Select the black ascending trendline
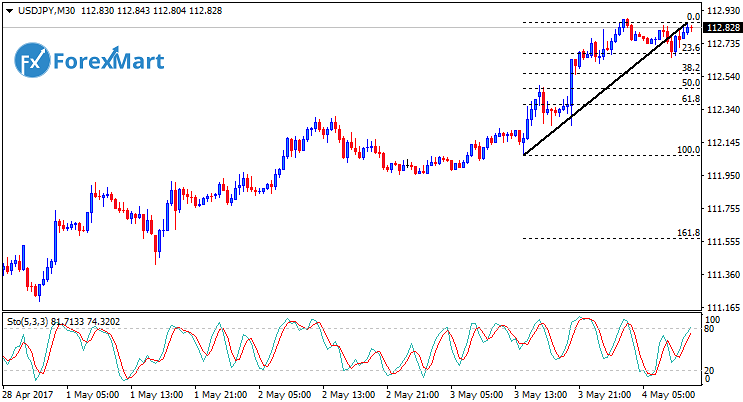743x402 pixels. coord(600,91)
